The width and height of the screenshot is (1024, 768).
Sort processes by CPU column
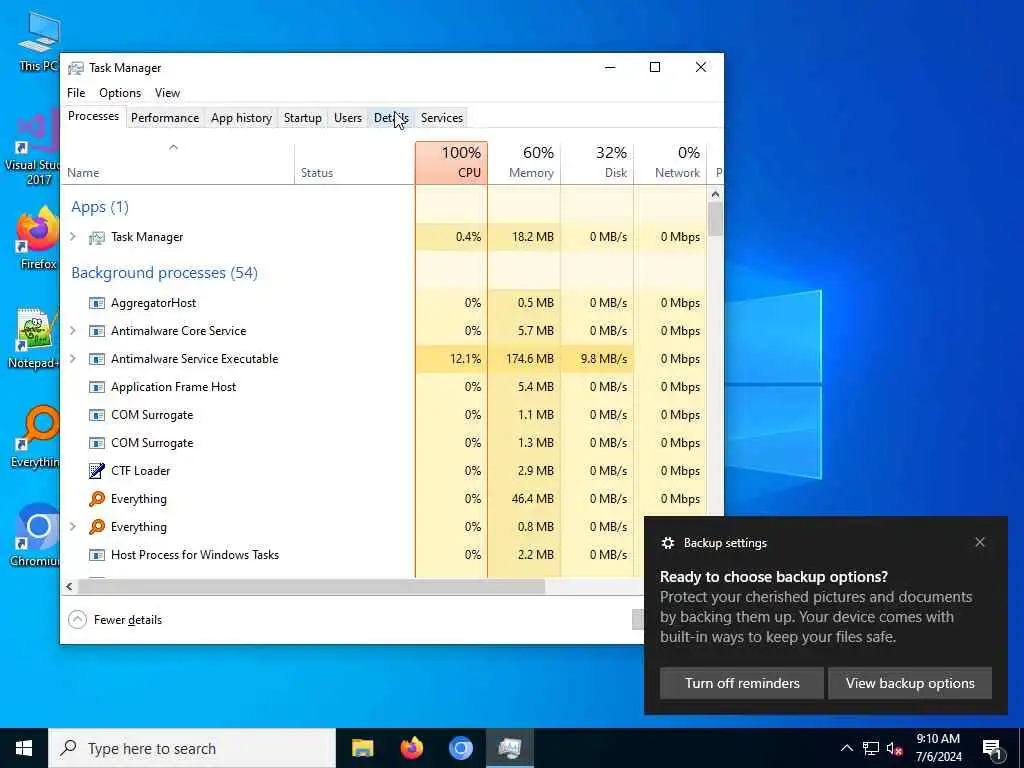point(451,163)
